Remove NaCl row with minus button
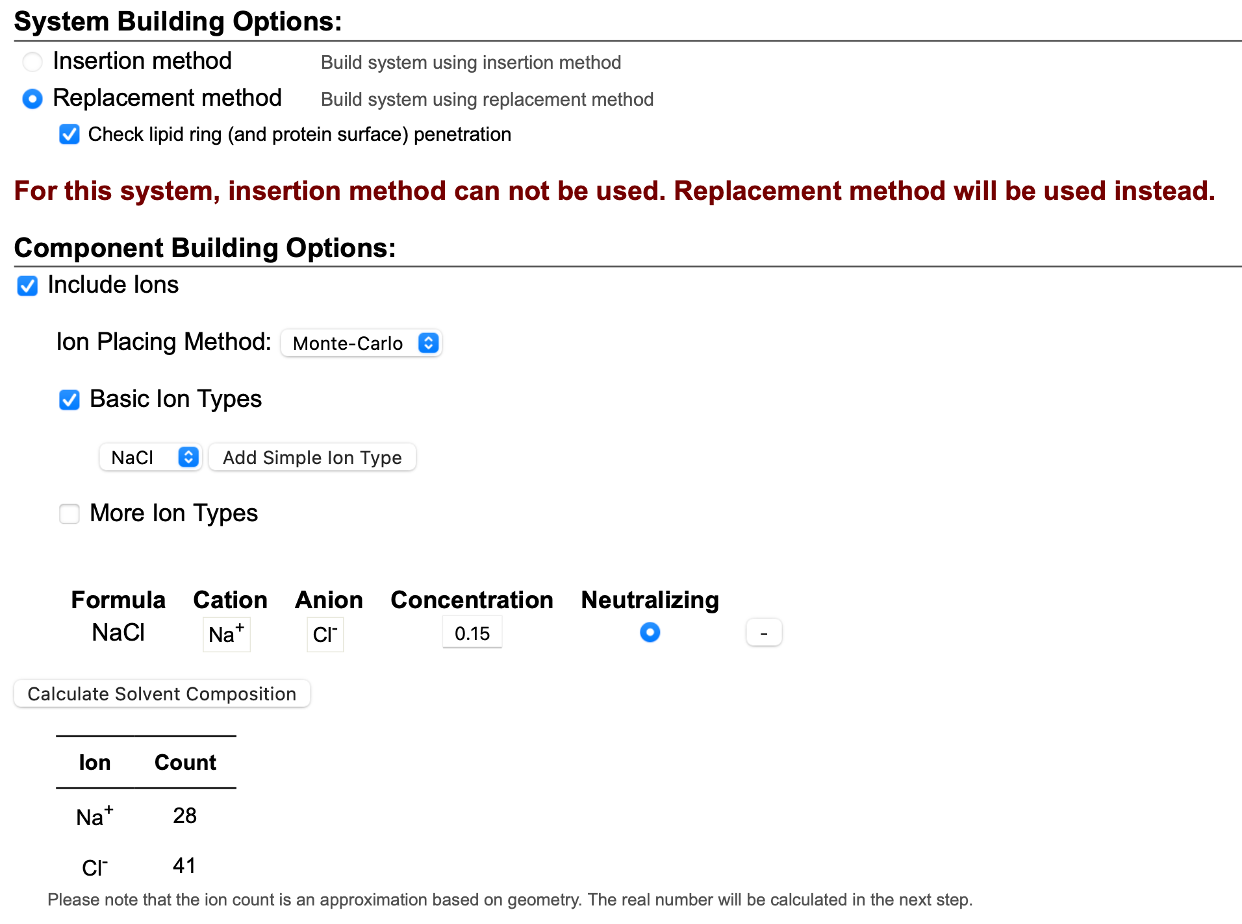The image size is (1242, 924). (x=764, y=634)
